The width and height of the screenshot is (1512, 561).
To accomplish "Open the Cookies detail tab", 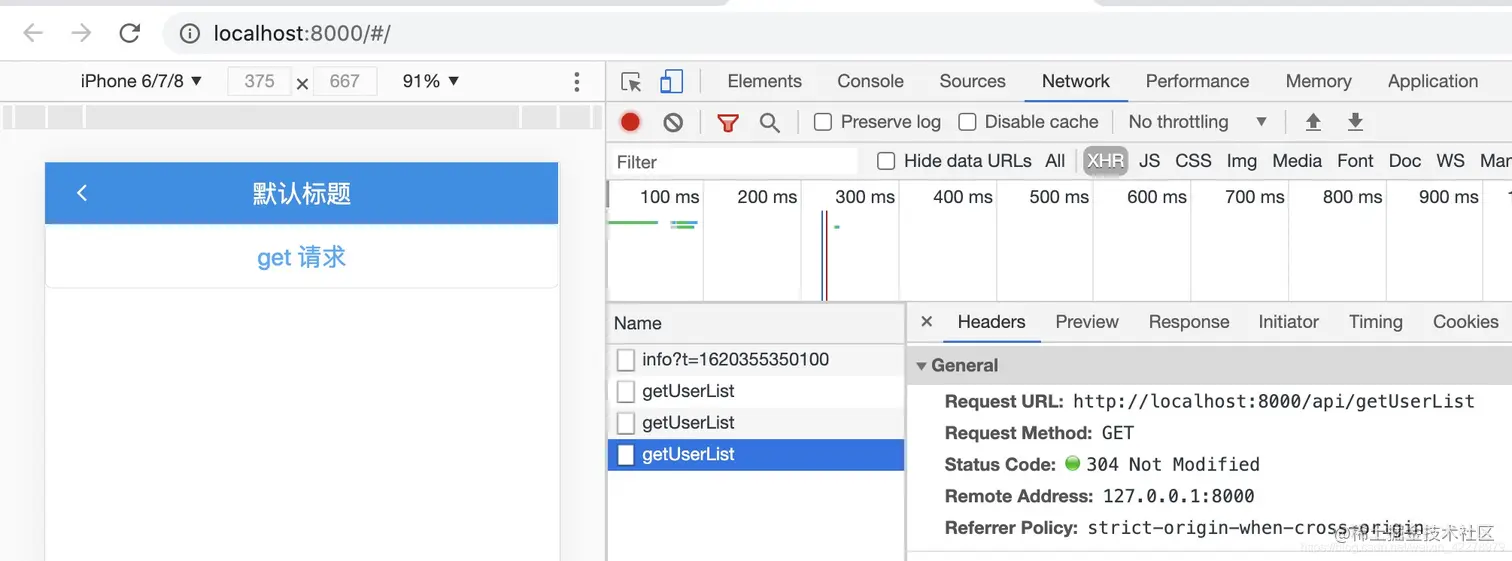I will pos(1465,322).
